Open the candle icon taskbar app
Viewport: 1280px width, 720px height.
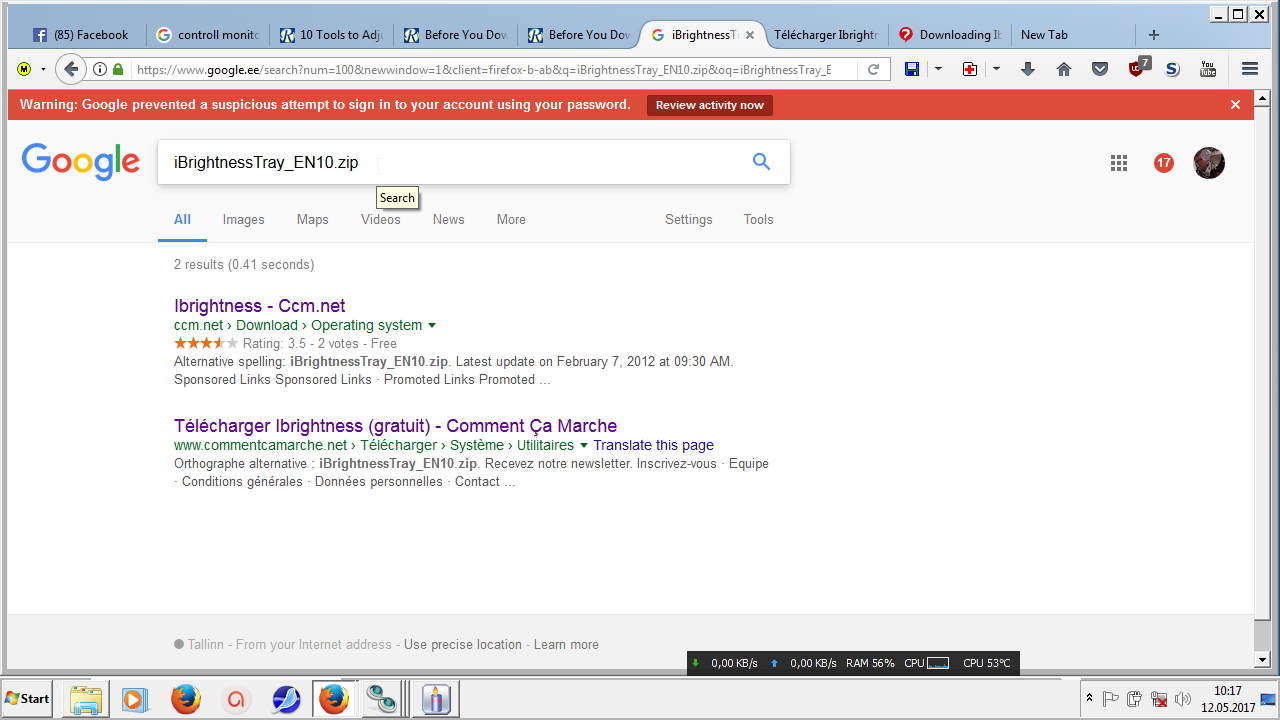[435, 698]
